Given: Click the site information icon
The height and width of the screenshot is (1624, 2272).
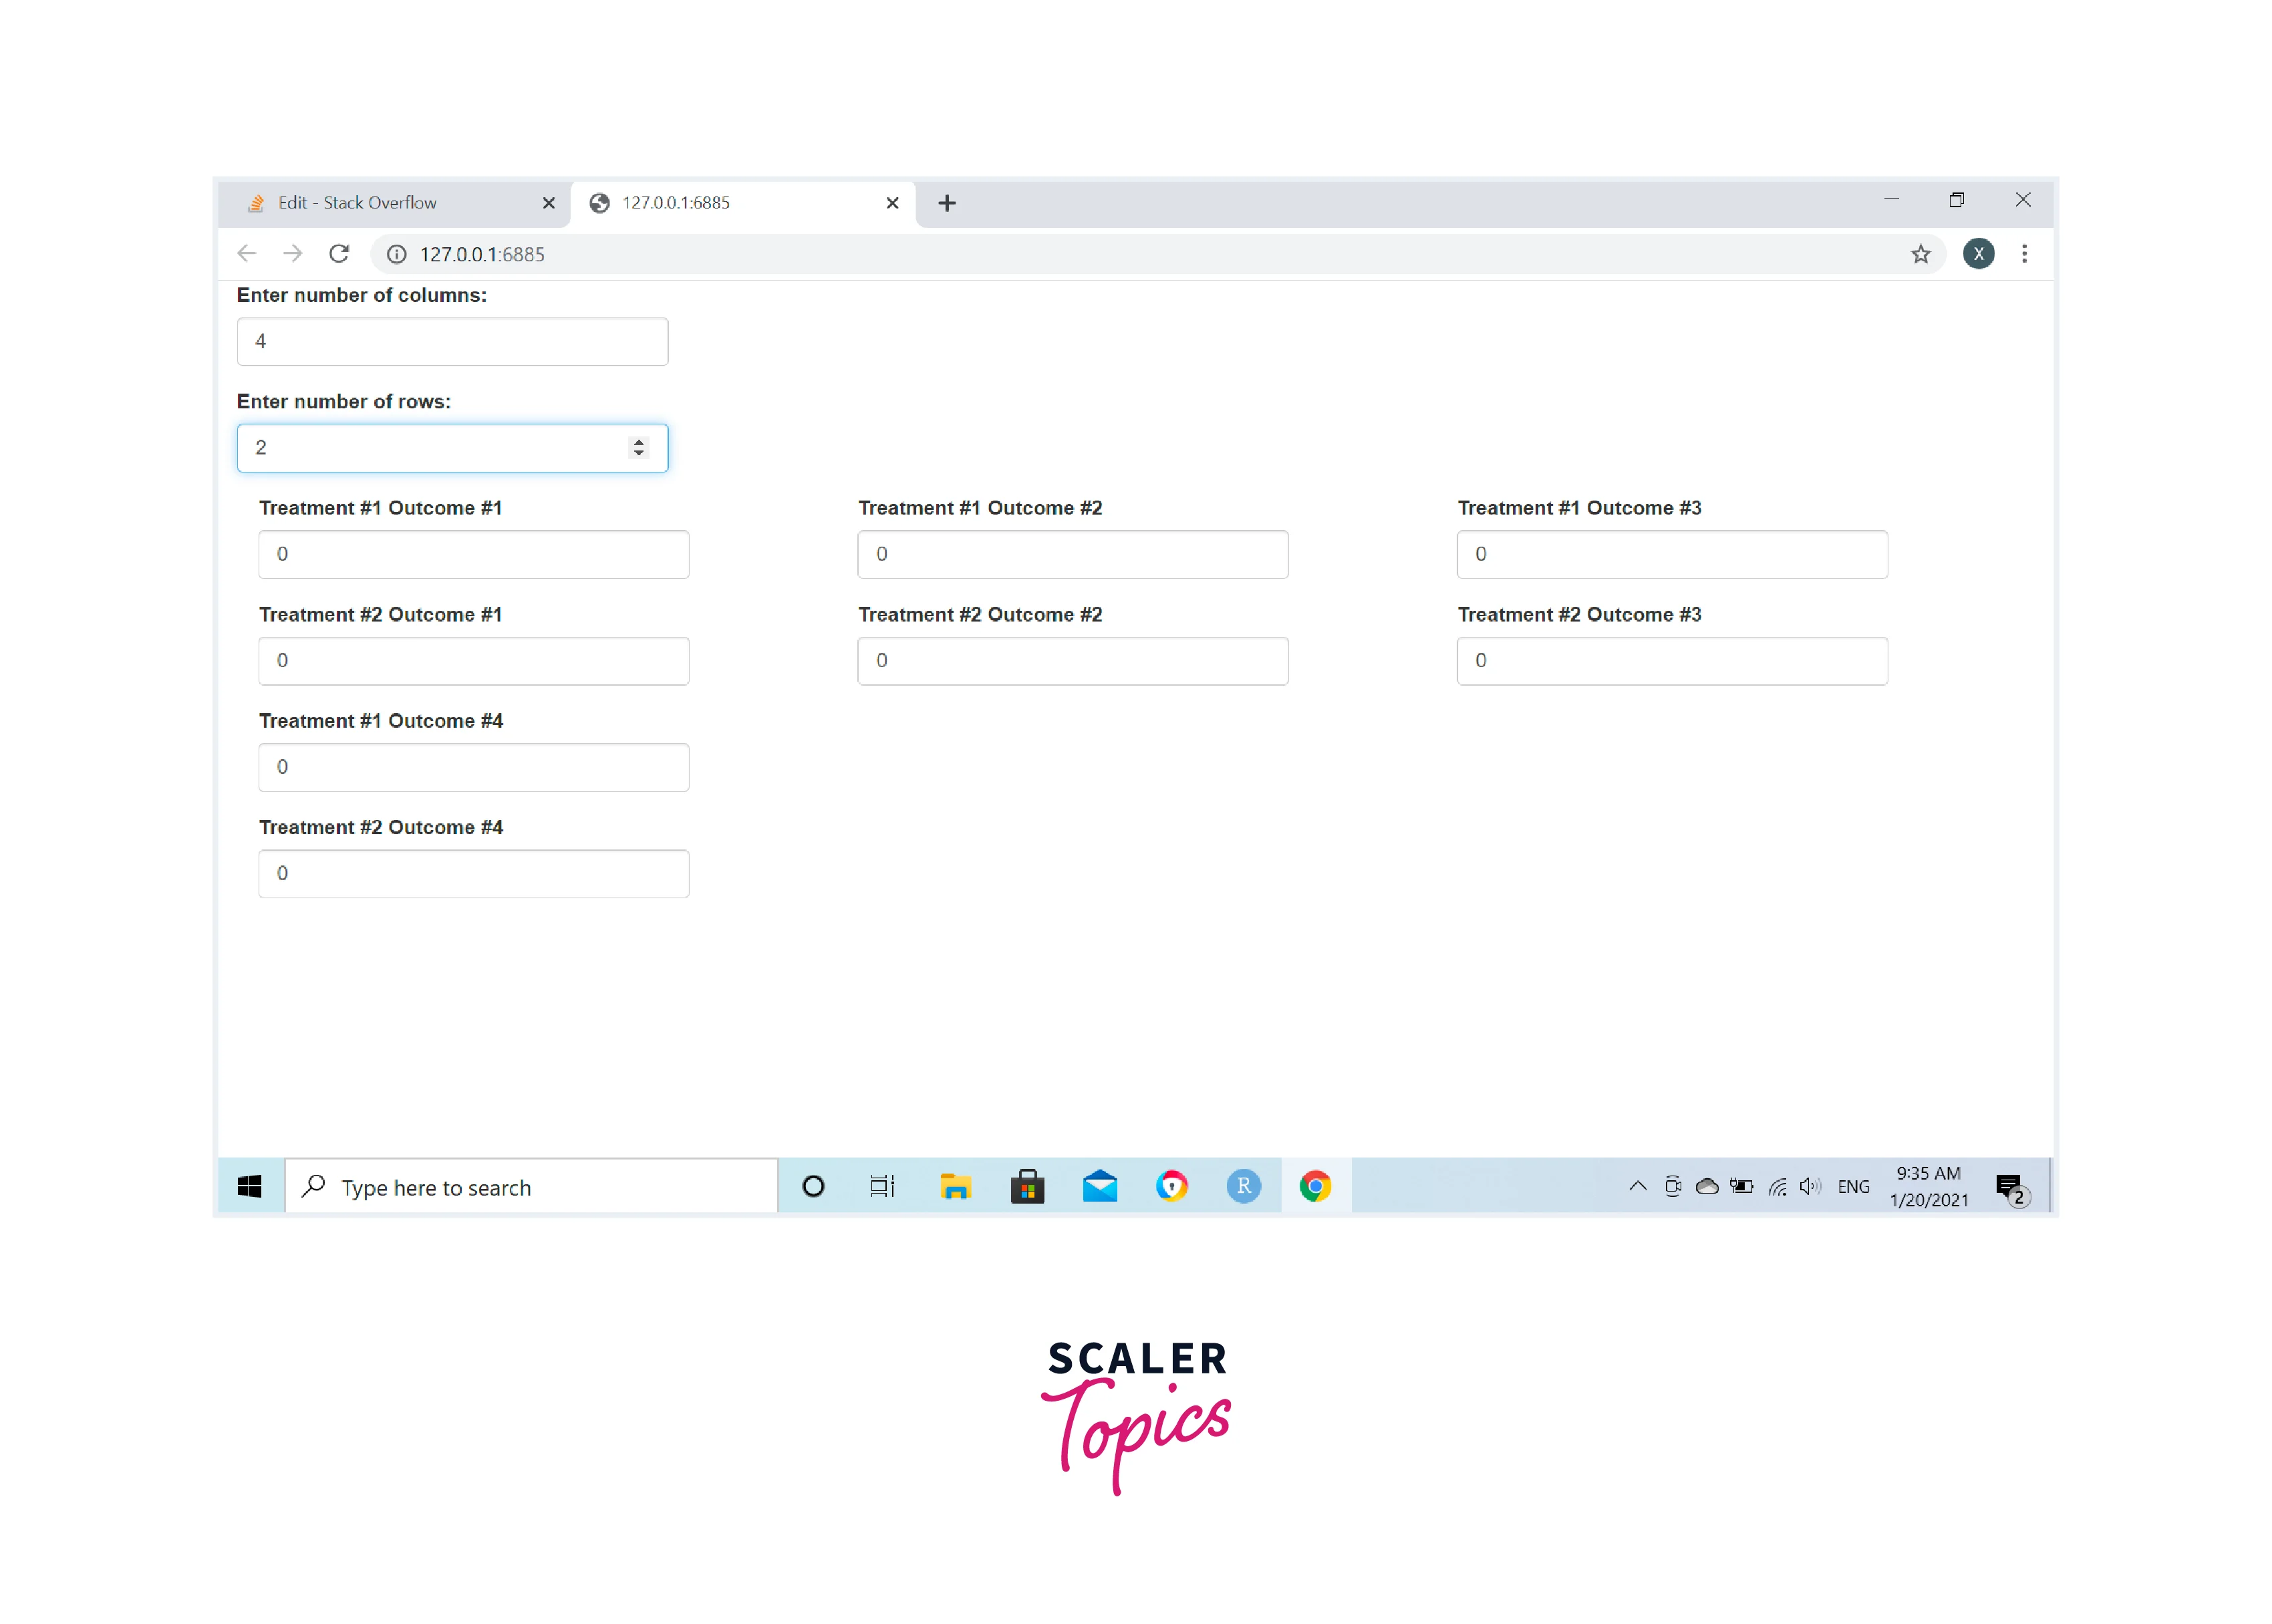Looking at the screenshot, I should tap(397, 254).
